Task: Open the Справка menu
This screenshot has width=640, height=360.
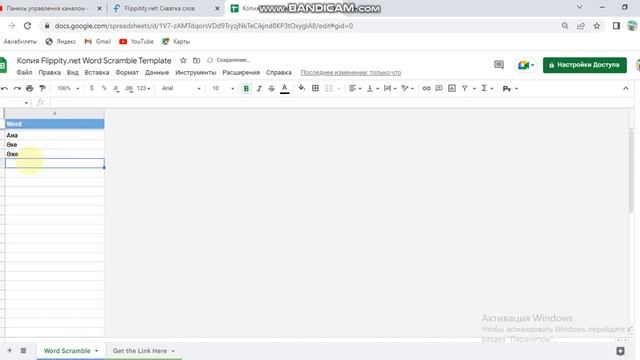Action: pos(279,73)
